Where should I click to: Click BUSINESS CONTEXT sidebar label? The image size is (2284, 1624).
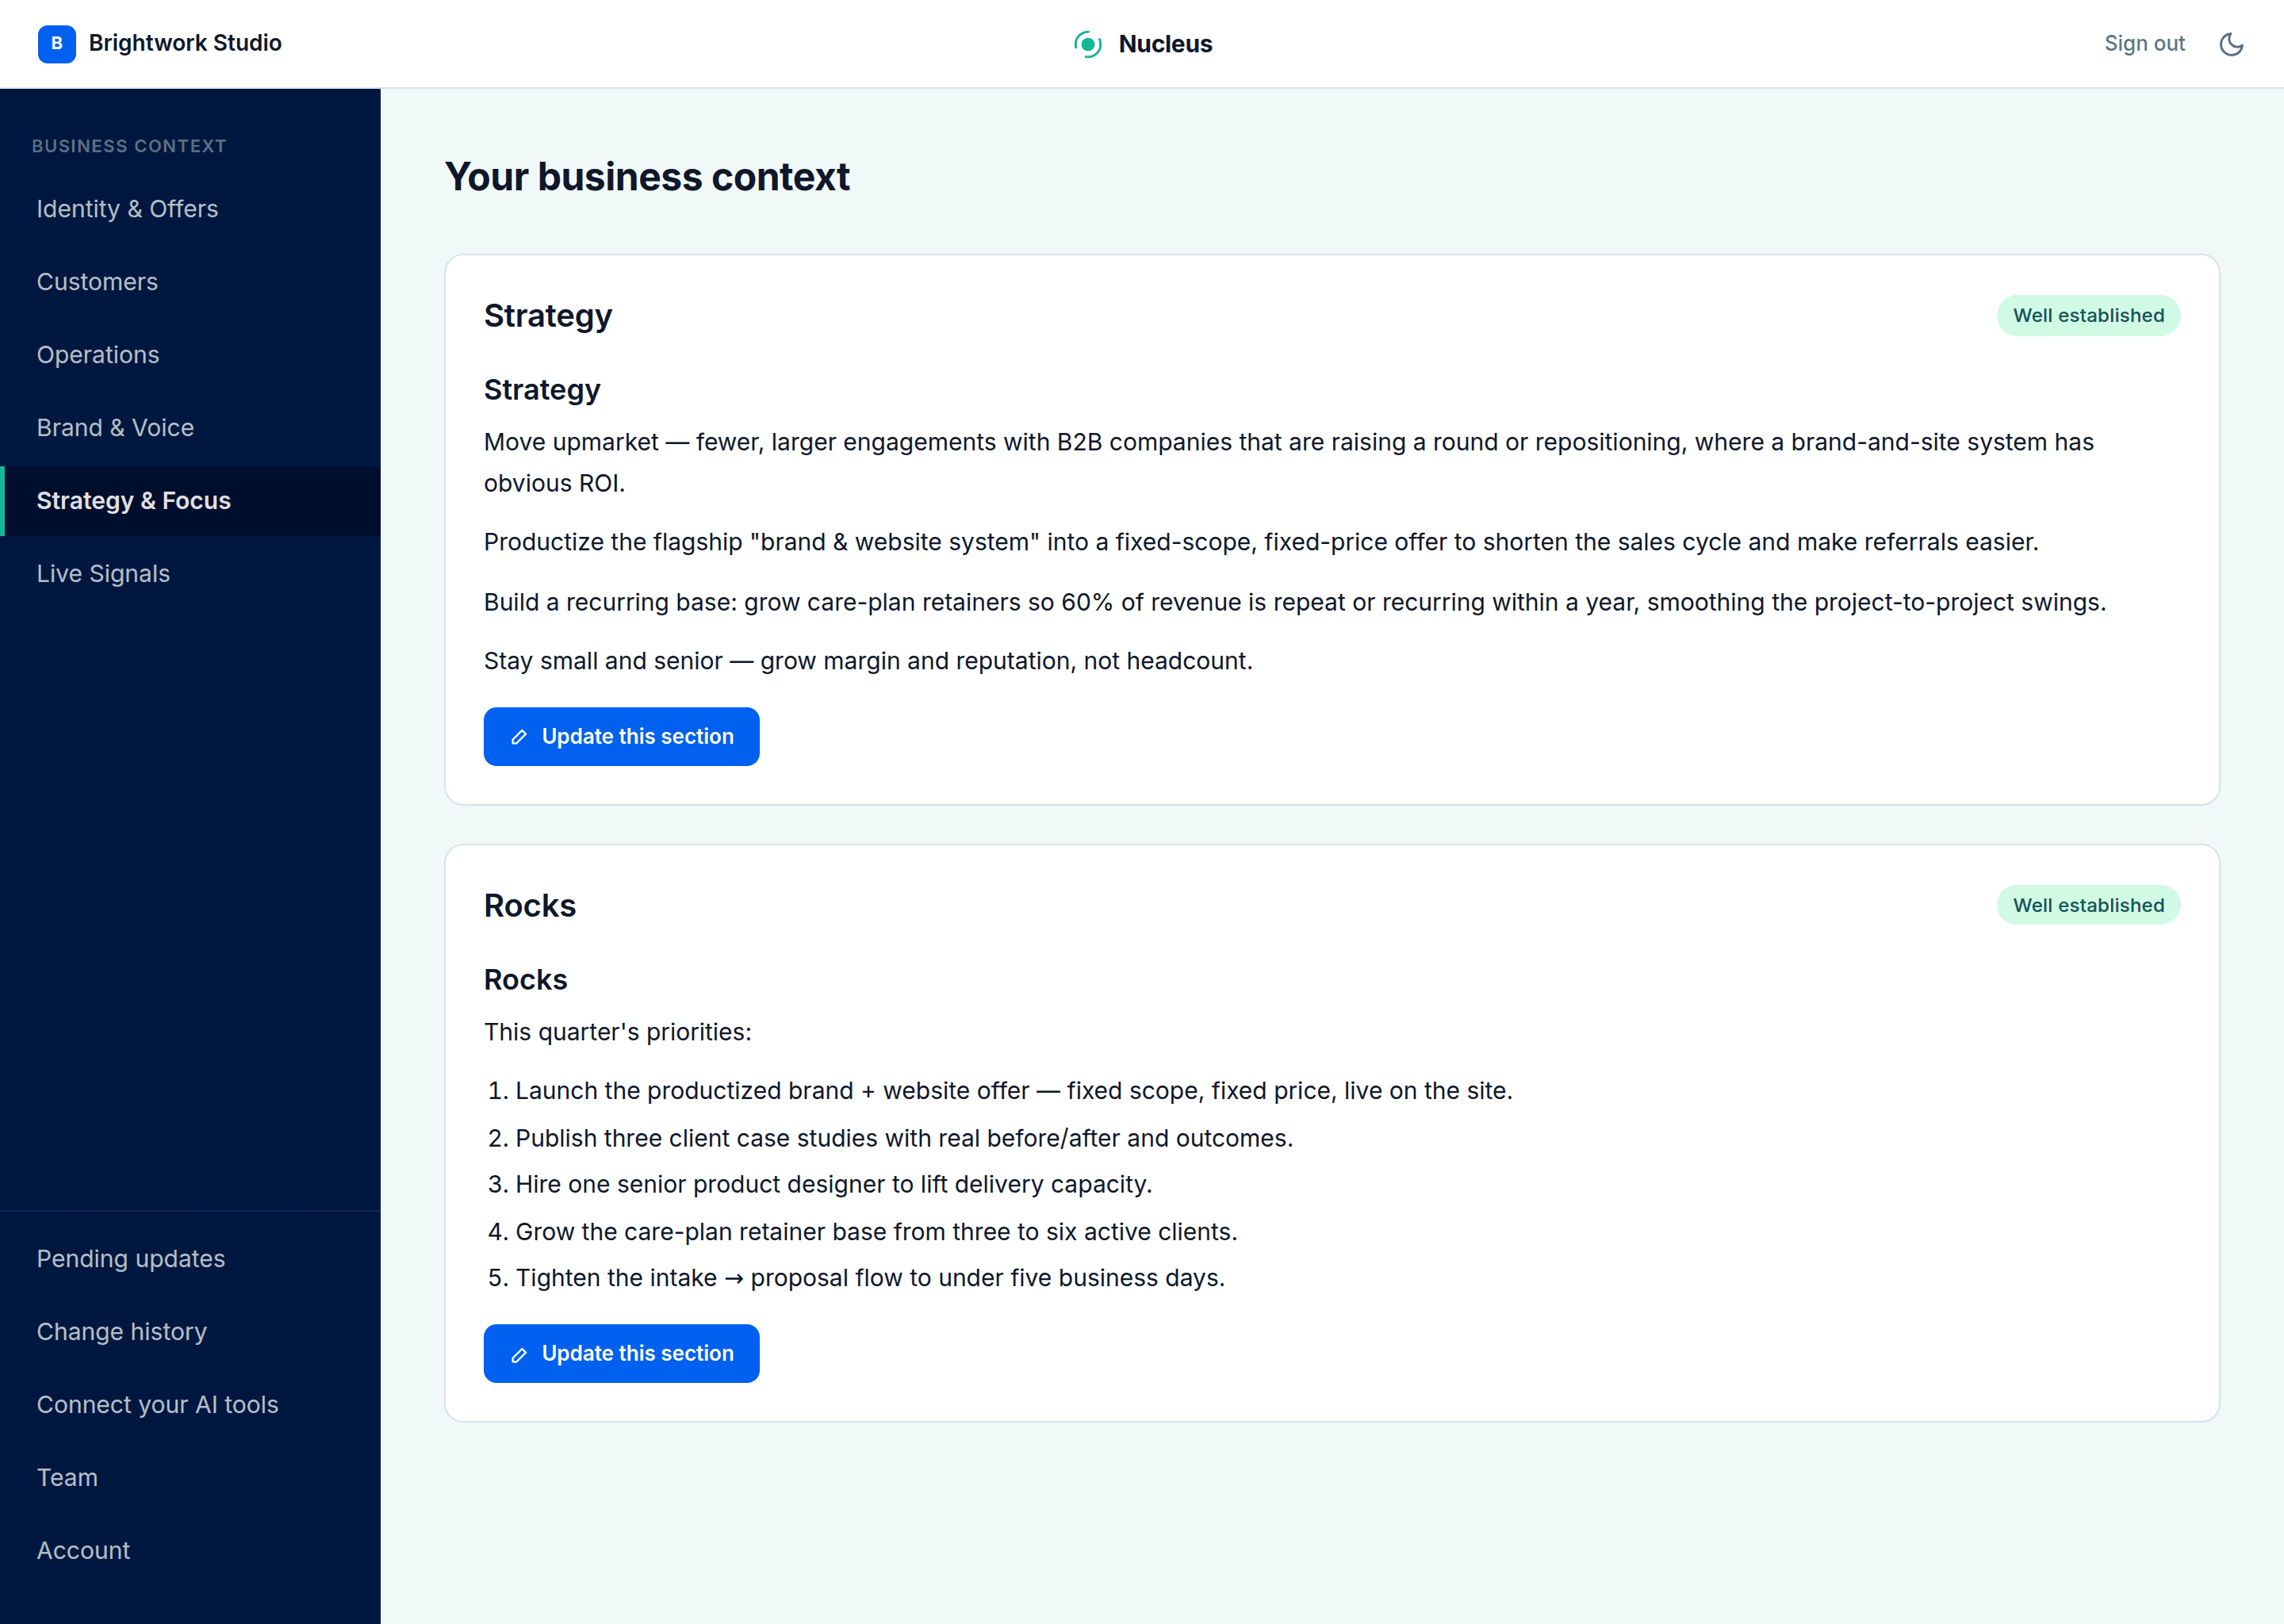click(129, 146)
